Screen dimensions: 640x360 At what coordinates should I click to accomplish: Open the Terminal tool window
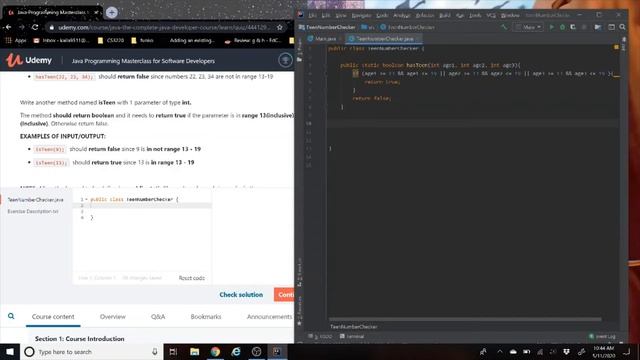point(351,336)
